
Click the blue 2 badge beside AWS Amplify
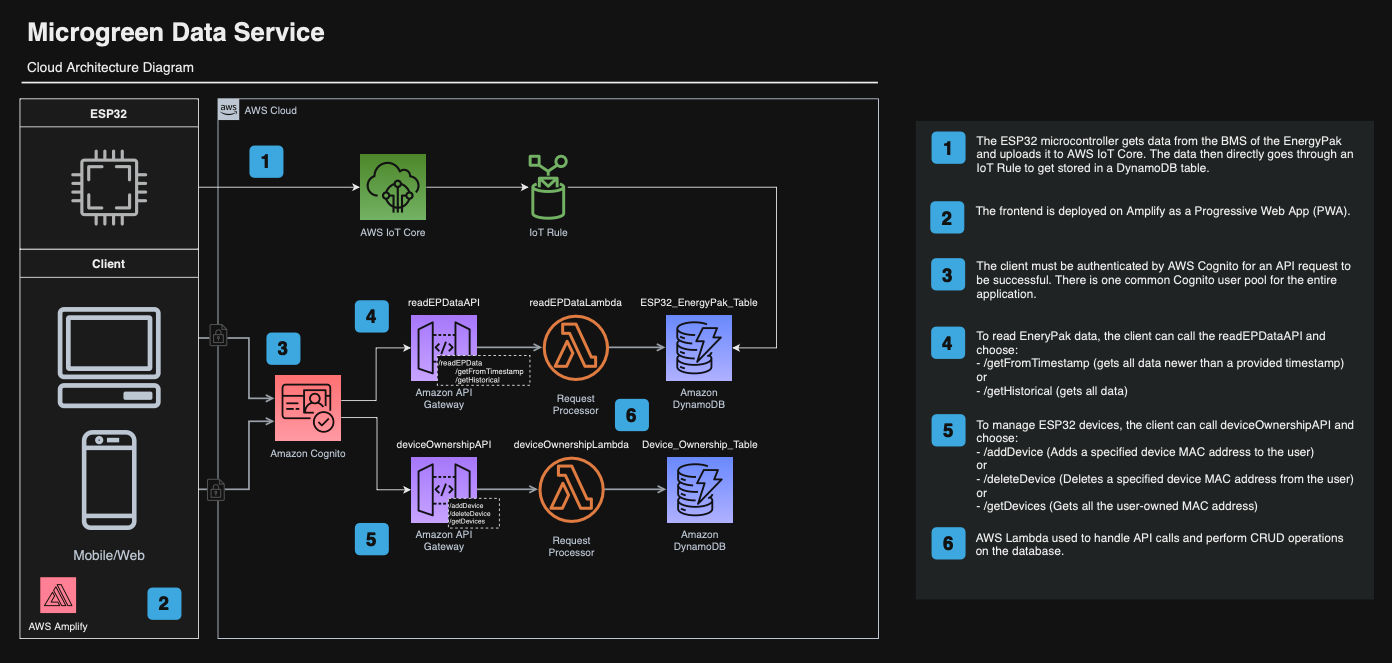tap(164, 603)
